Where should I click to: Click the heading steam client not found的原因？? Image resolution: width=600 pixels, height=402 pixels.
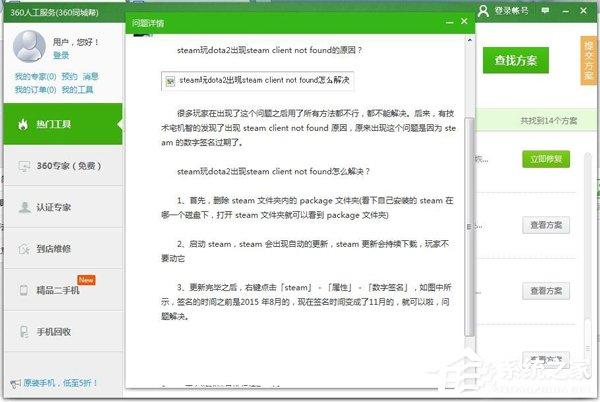(x=269, y=50)
